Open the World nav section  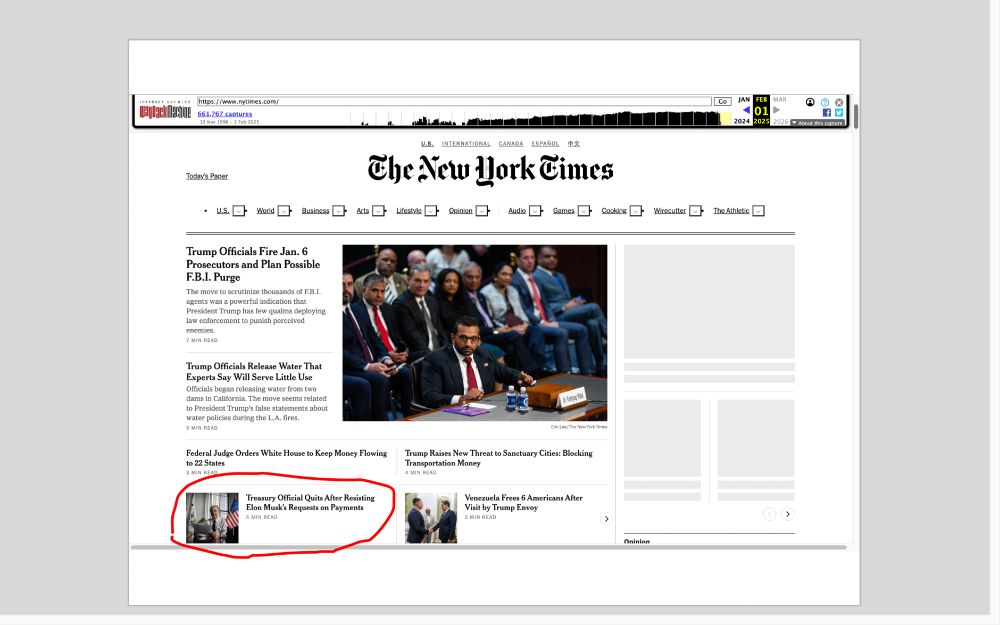[265, 210]
